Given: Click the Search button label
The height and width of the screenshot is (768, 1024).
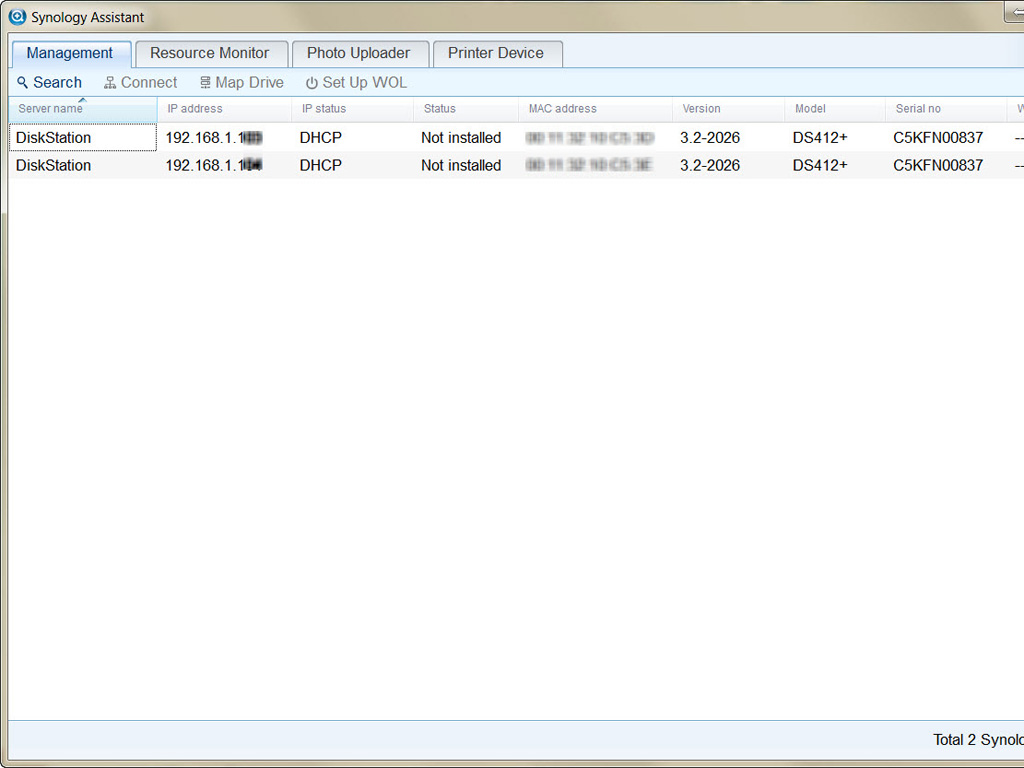Looking at the screenshot, I should pyautogui.click(x=57, y=83).
